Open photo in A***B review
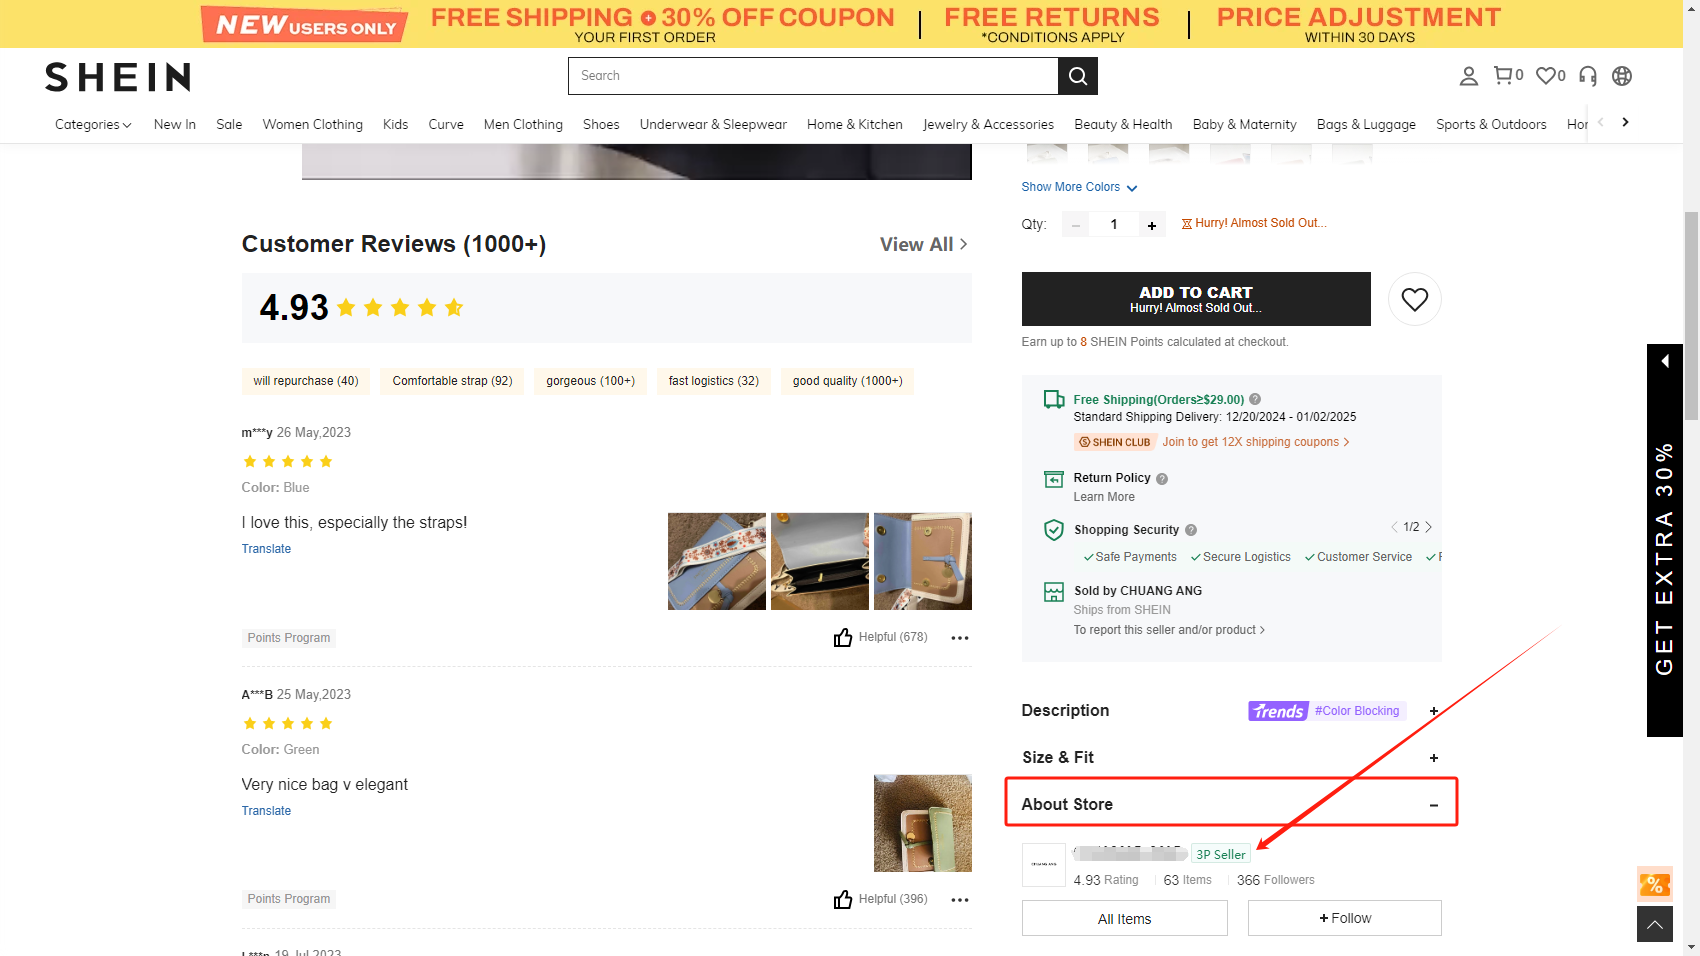Viewport: 1700px width, 956px height. pyautogui.click(x=923, y=823)
